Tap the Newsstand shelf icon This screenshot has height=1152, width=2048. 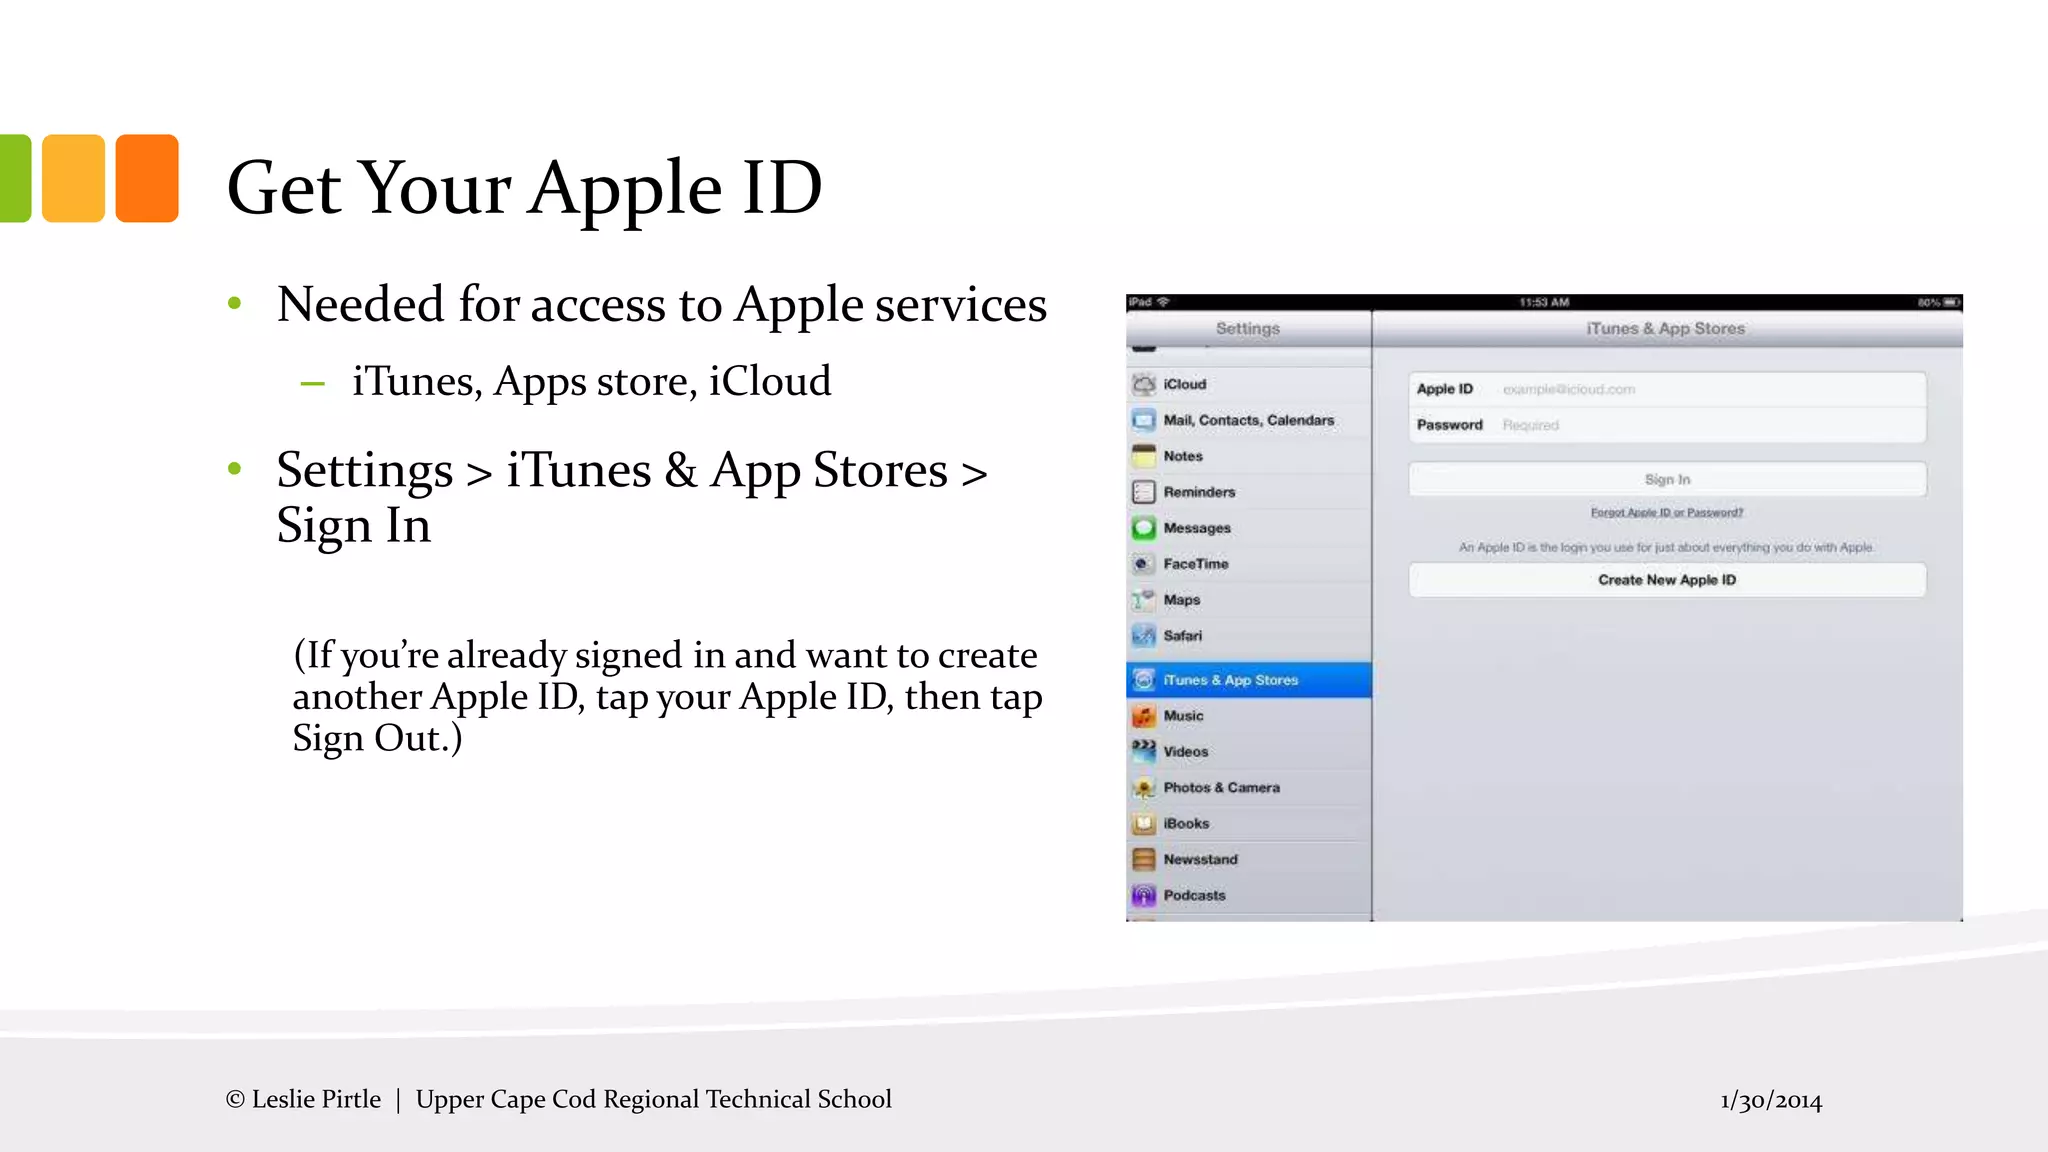pos(1144,860)
